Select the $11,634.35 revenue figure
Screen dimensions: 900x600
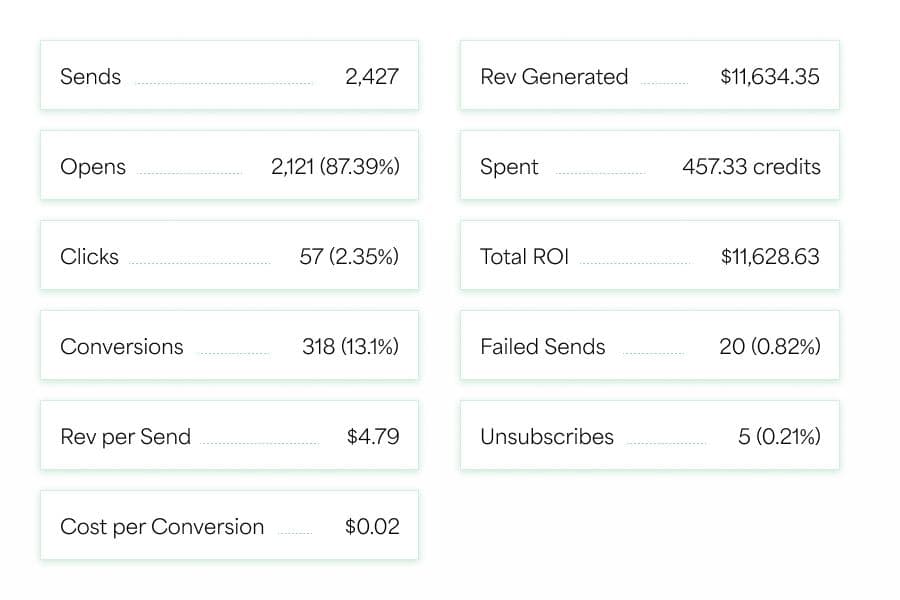tap(770, 77)
